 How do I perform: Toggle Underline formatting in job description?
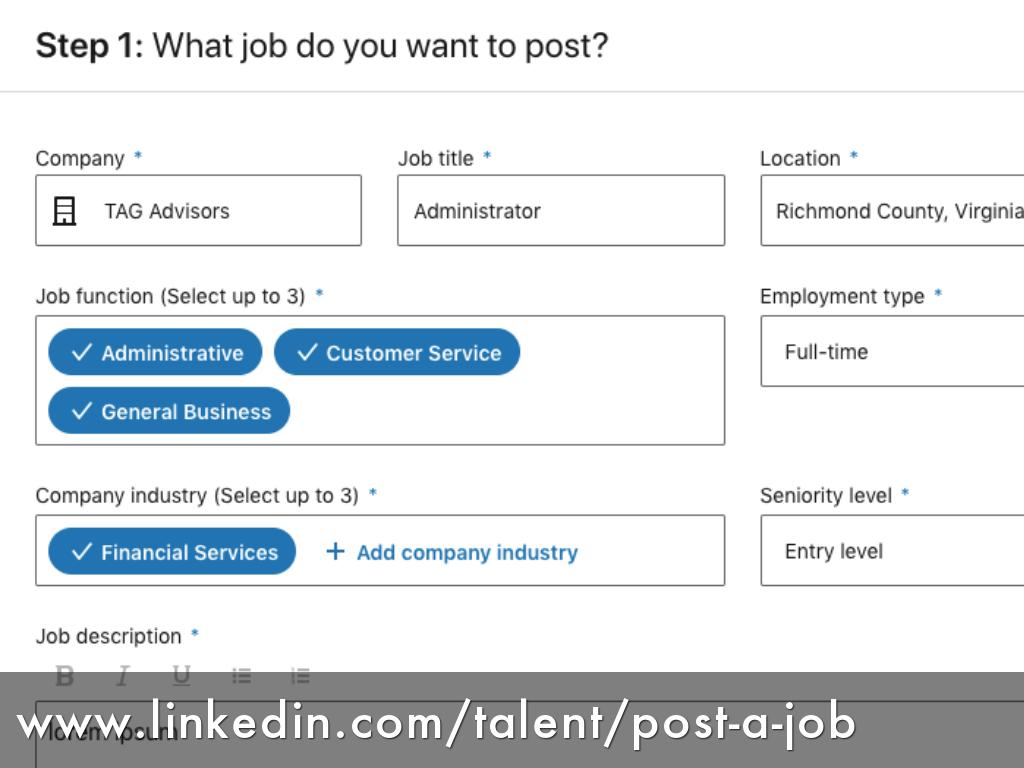[x=181, y=677]
